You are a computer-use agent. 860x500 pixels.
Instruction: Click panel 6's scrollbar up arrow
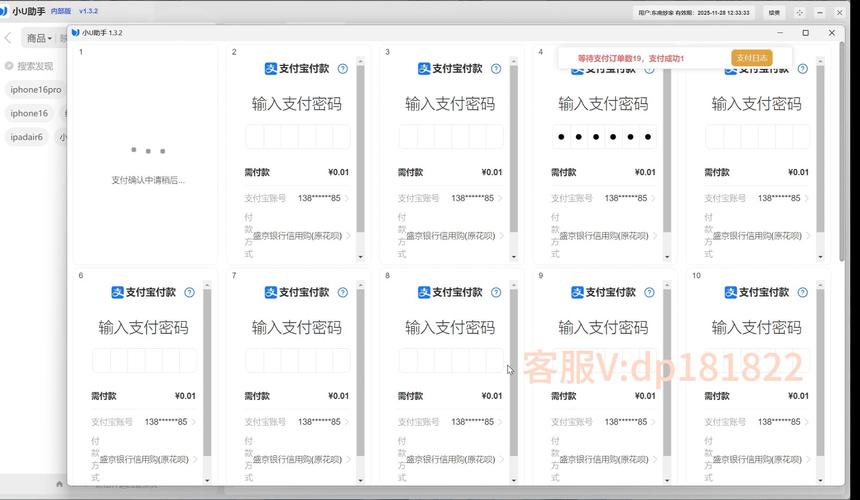[x=207, y=285]
